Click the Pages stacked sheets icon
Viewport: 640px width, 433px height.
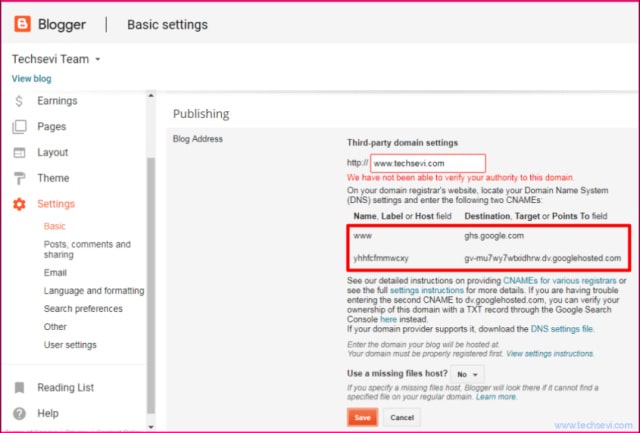[x=19, y=127]
